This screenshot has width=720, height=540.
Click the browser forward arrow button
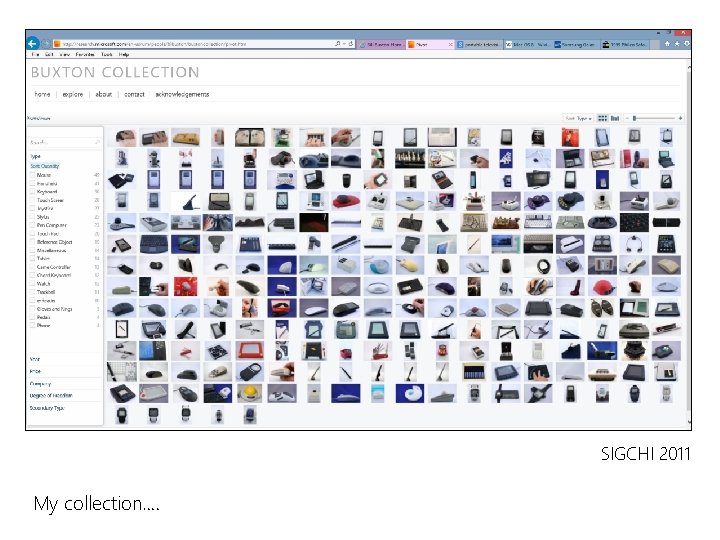pyautogui.click(x=46, y=44)
